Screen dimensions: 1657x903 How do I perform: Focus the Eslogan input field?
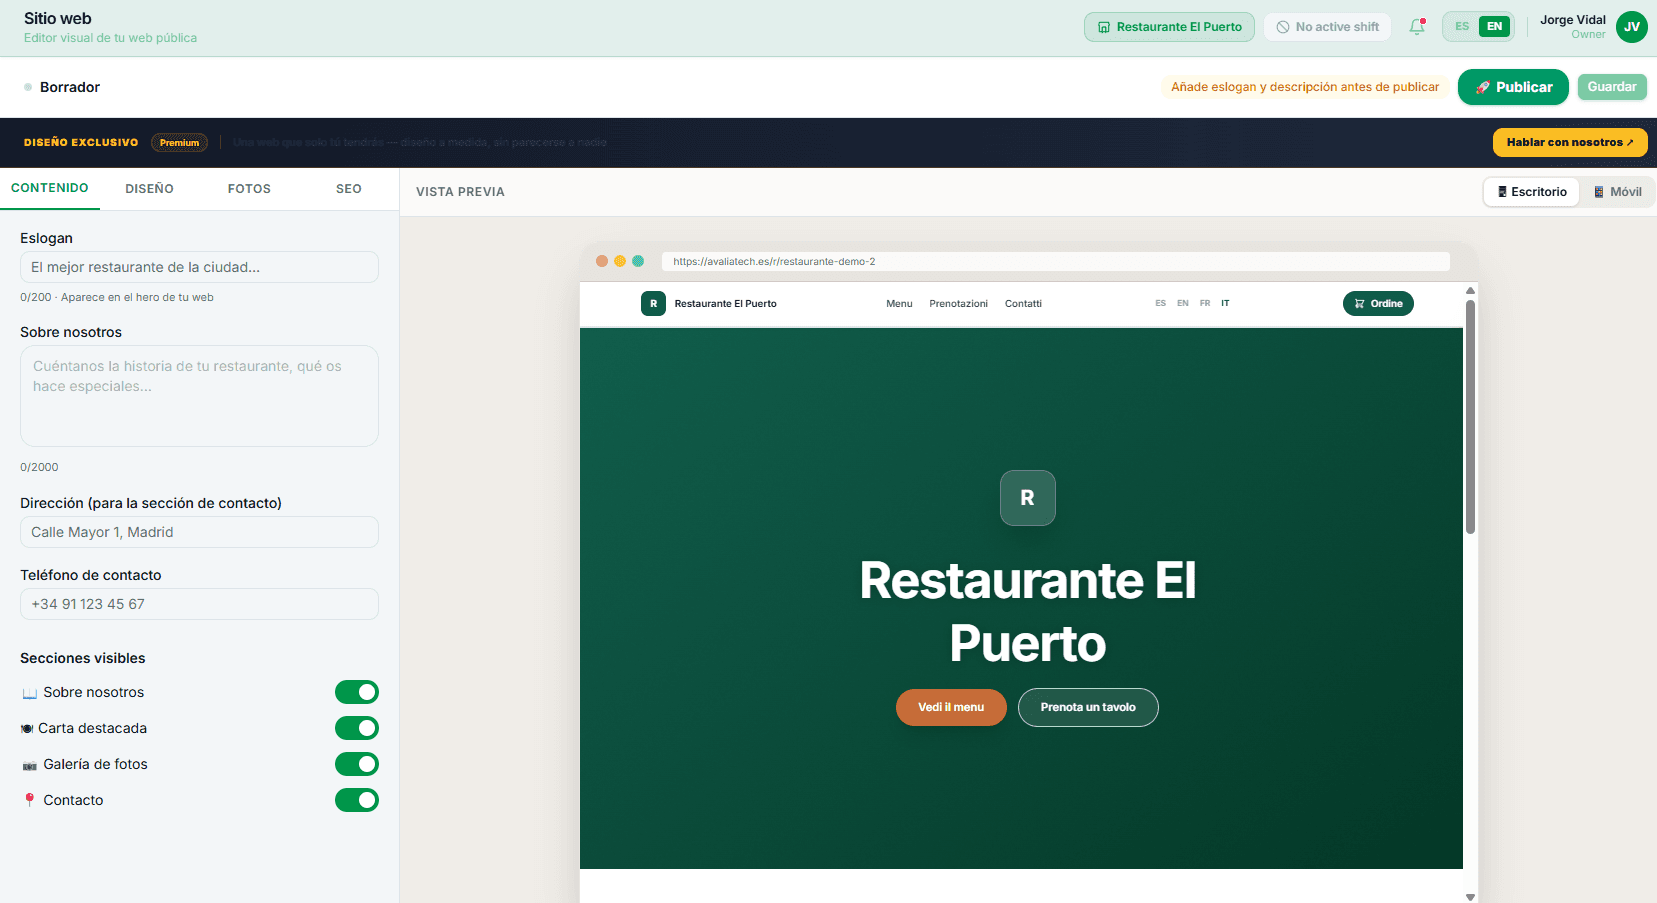(x=199, y=267)
